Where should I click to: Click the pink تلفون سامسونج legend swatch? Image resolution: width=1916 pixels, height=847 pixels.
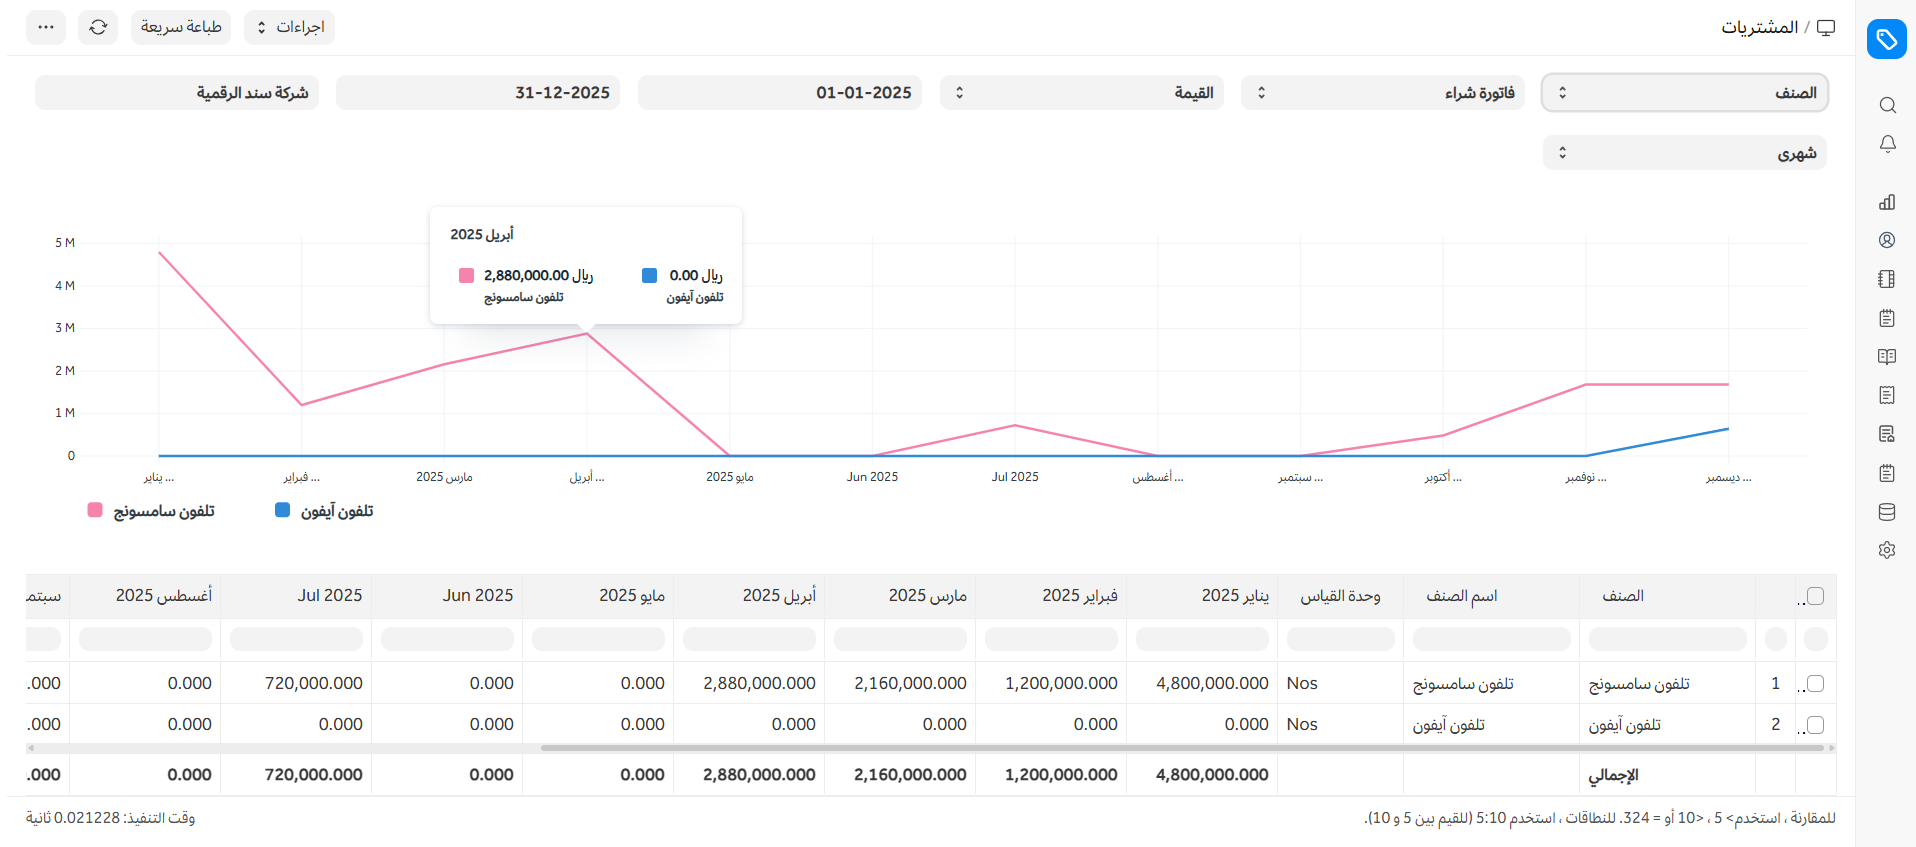tap(95, 510)
